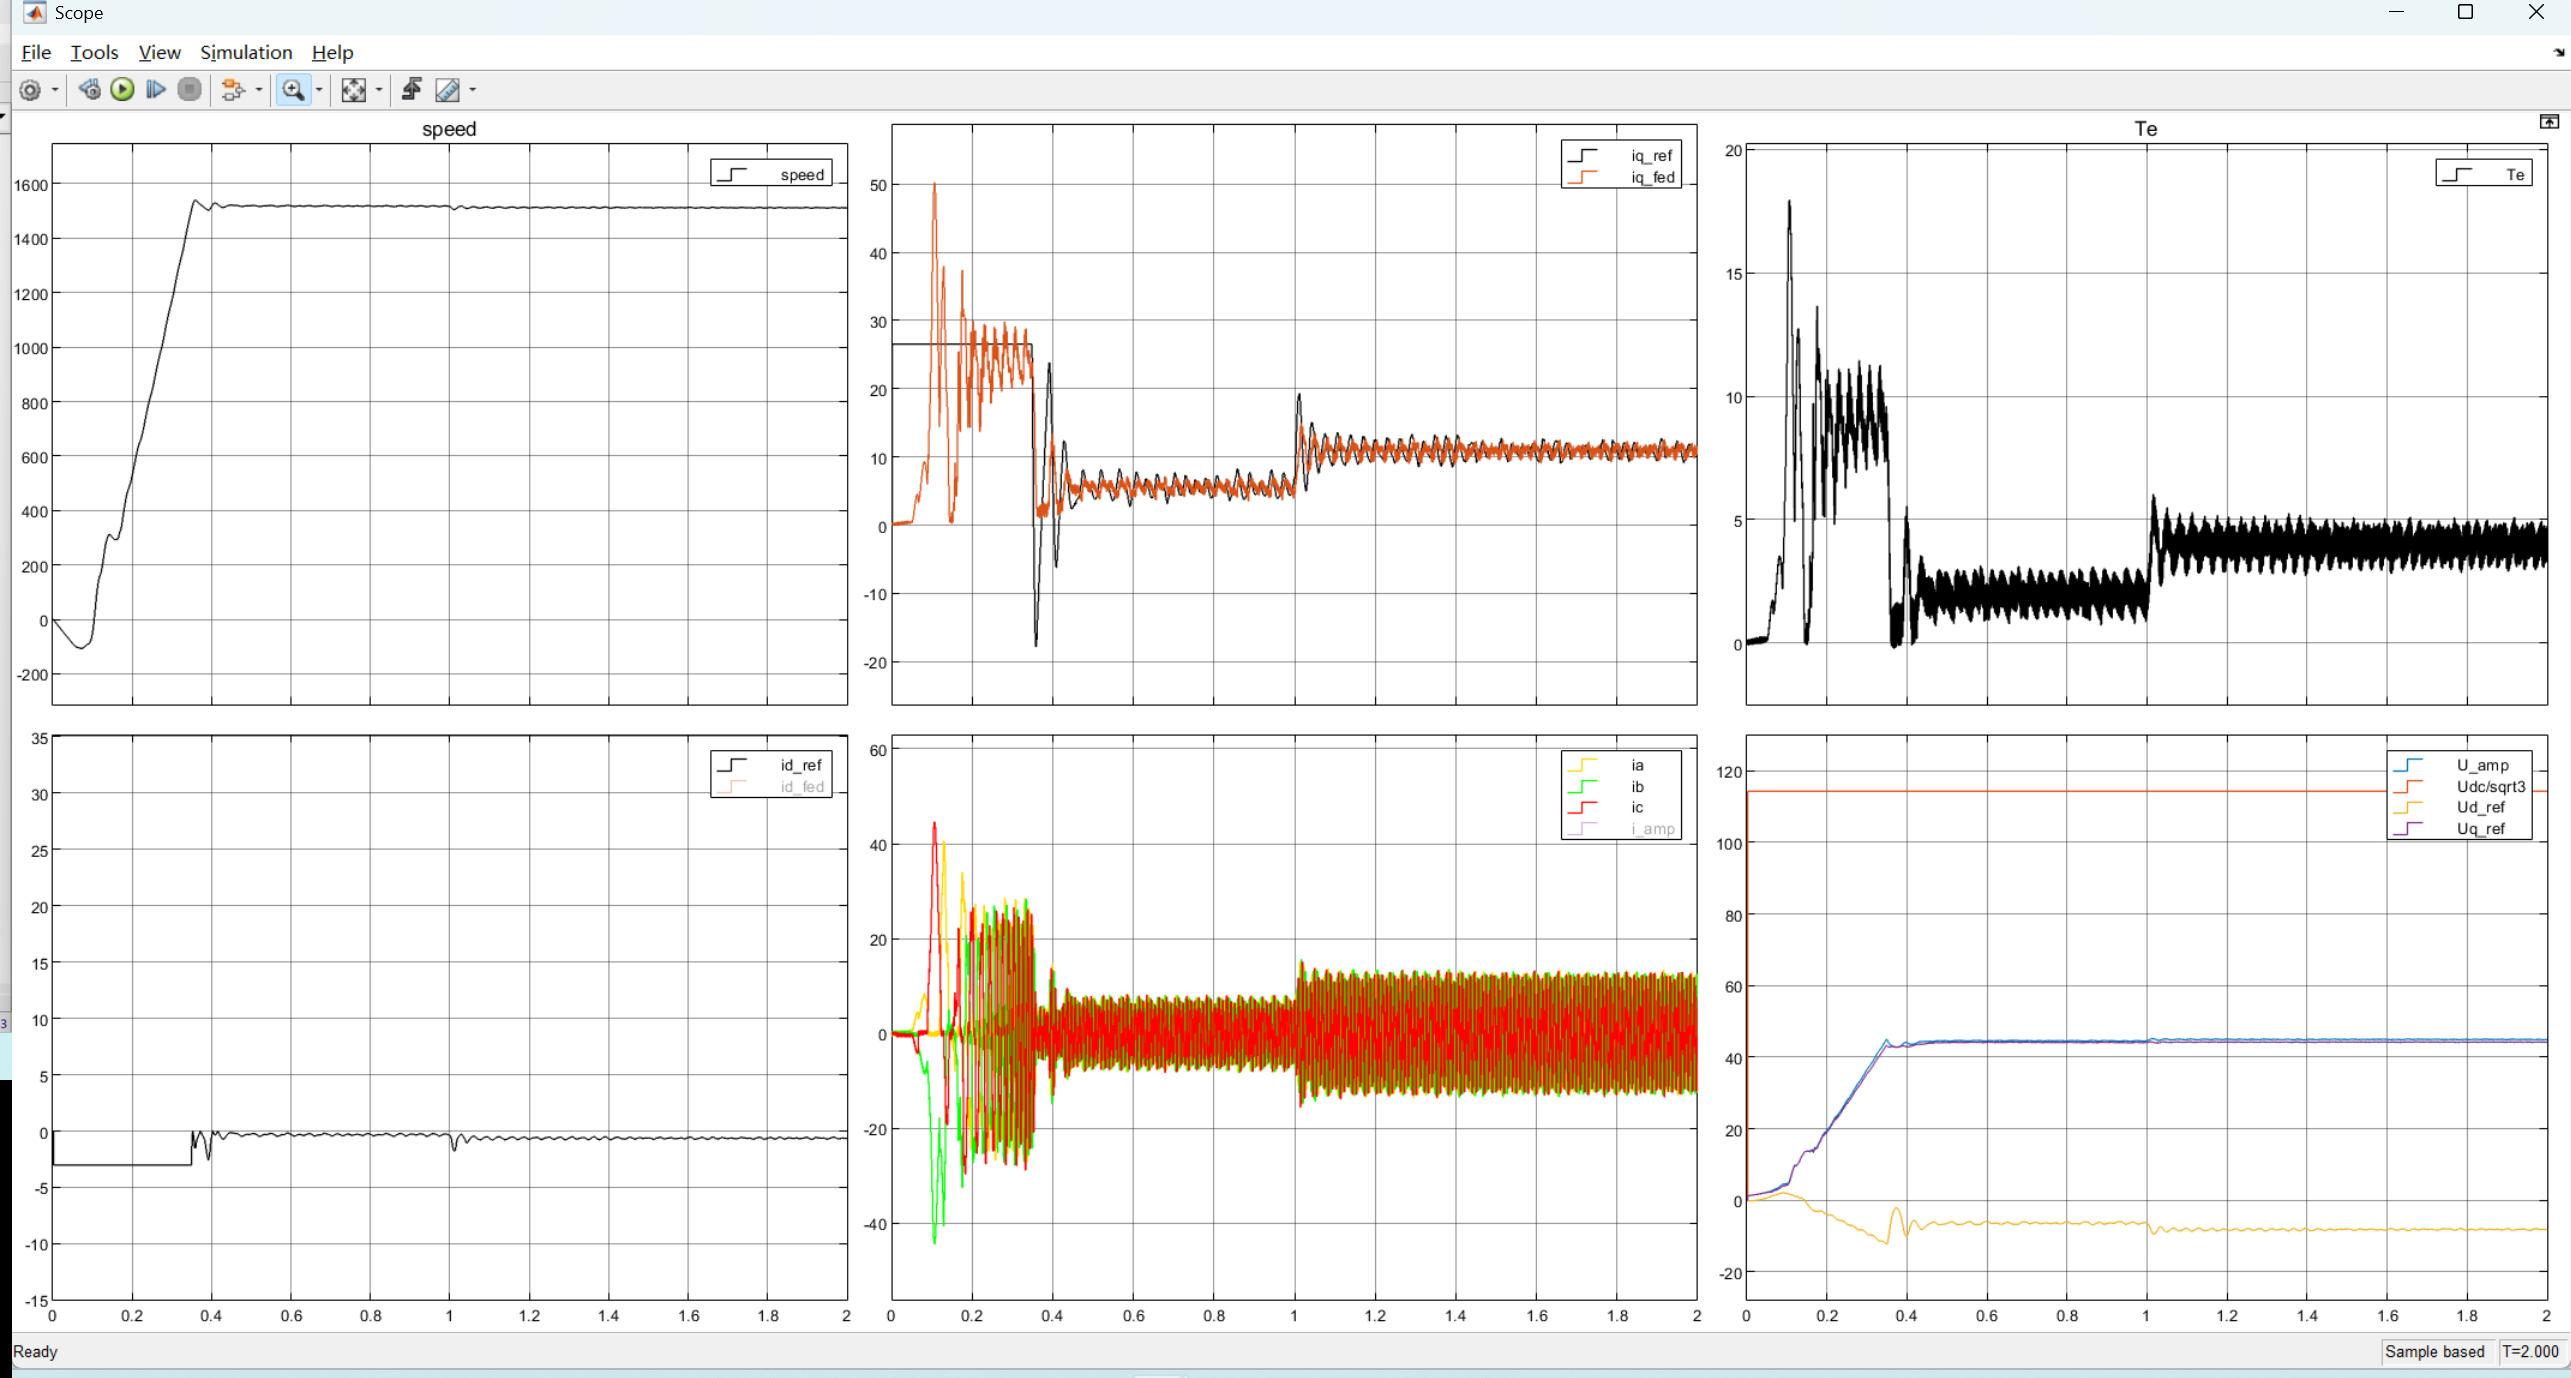The height and width of the screenshot is (1378, 2571).
Task: Open the Tools menu
Action: coord(94,52)
